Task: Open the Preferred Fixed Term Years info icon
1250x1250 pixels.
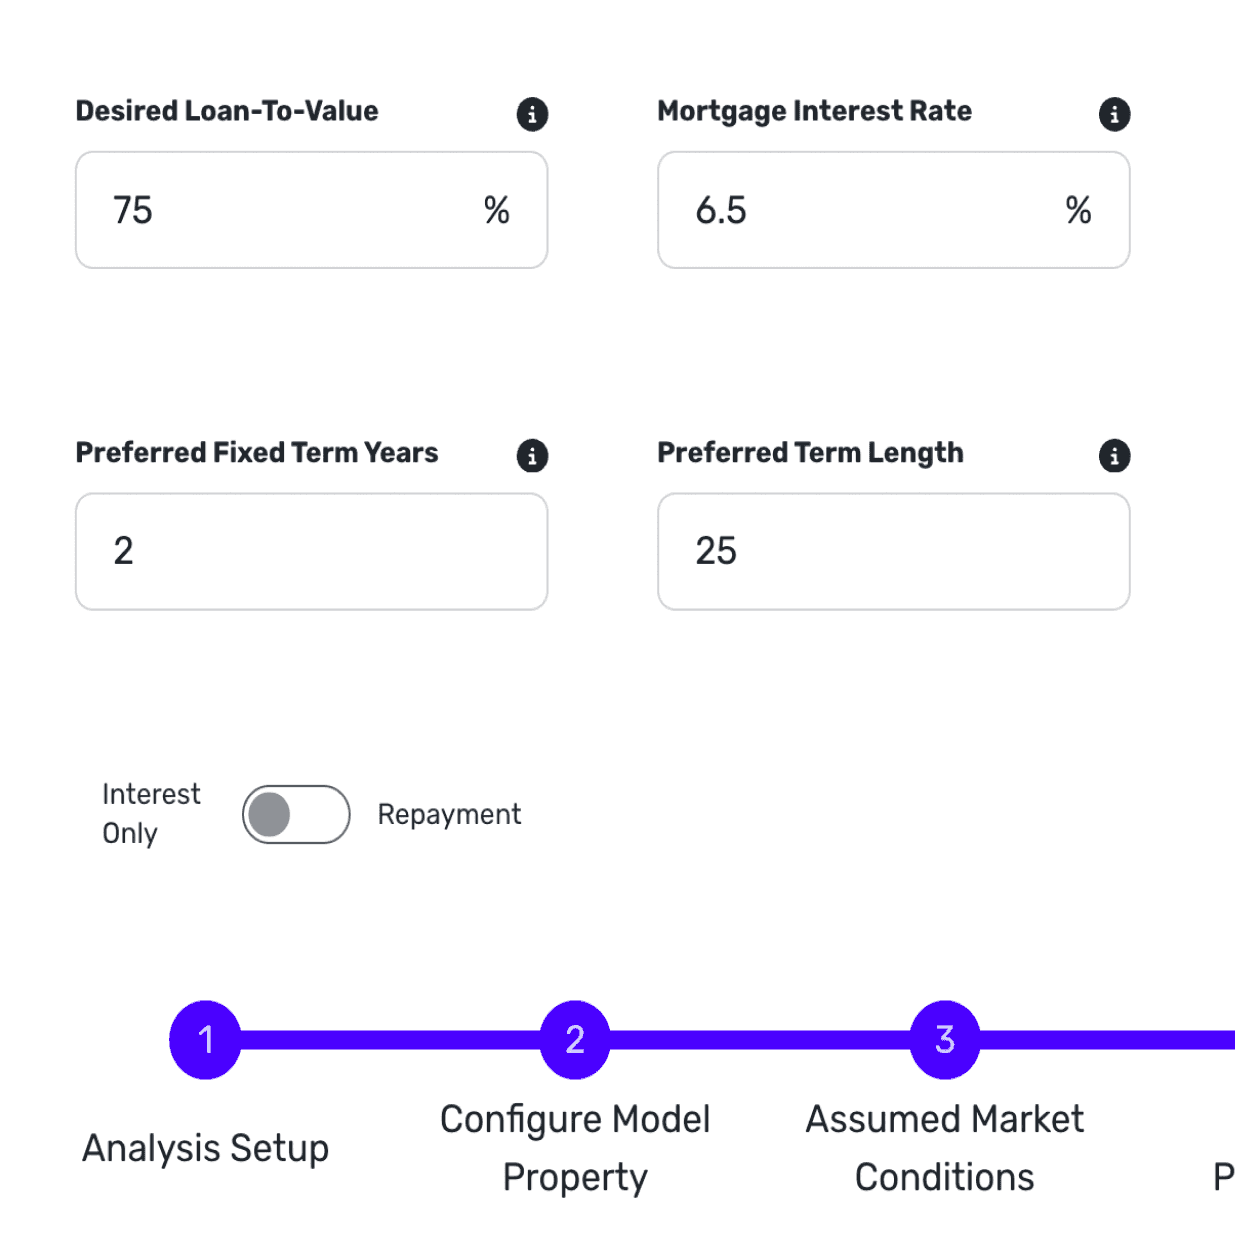Action: click(x=532, y=456)
